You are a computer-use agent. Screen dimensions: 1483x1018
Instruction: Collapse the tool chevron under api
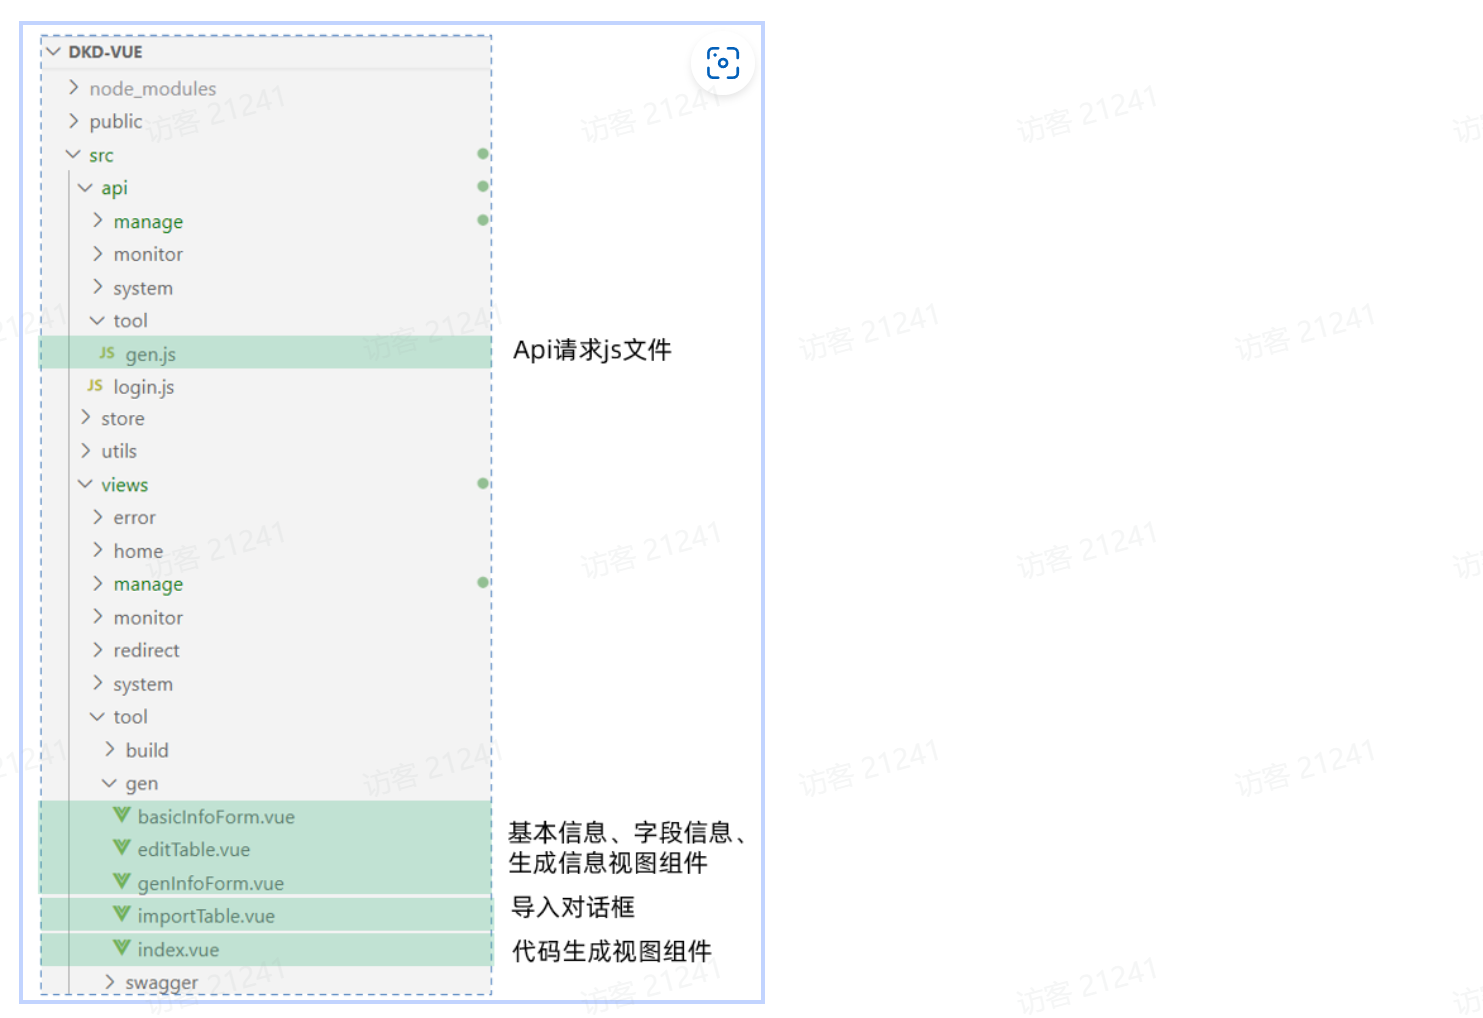point(97,320)
